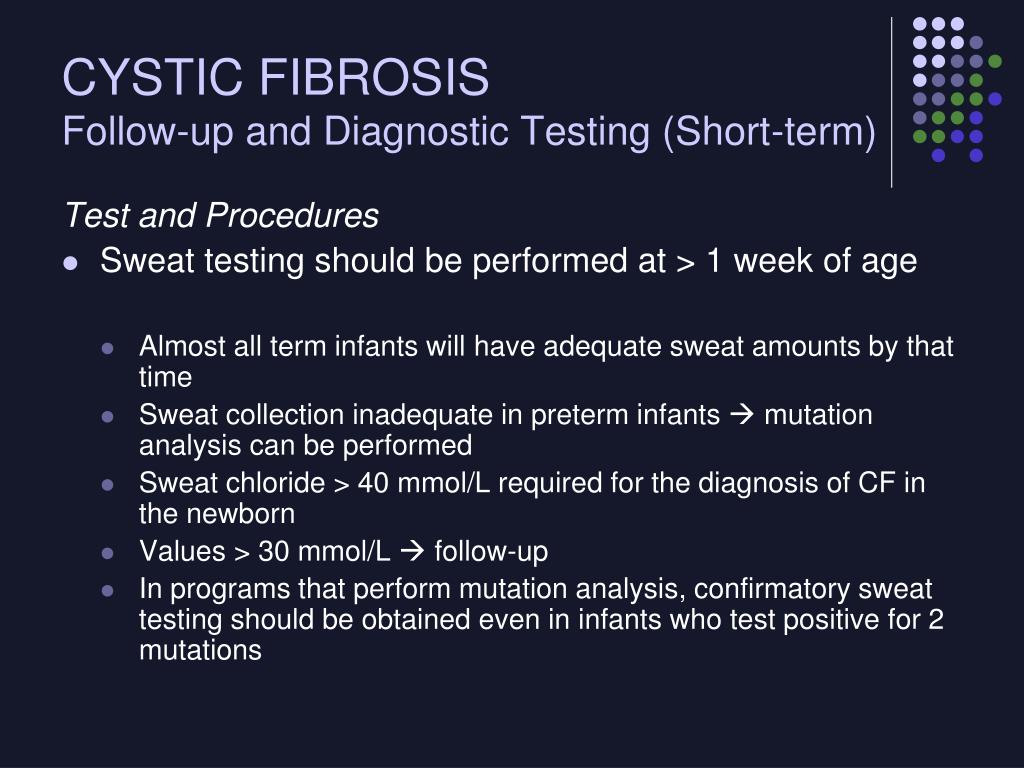Click the word mutations on last line
The width and height of the screenshot is (1024, 768).
click(200, 650)
